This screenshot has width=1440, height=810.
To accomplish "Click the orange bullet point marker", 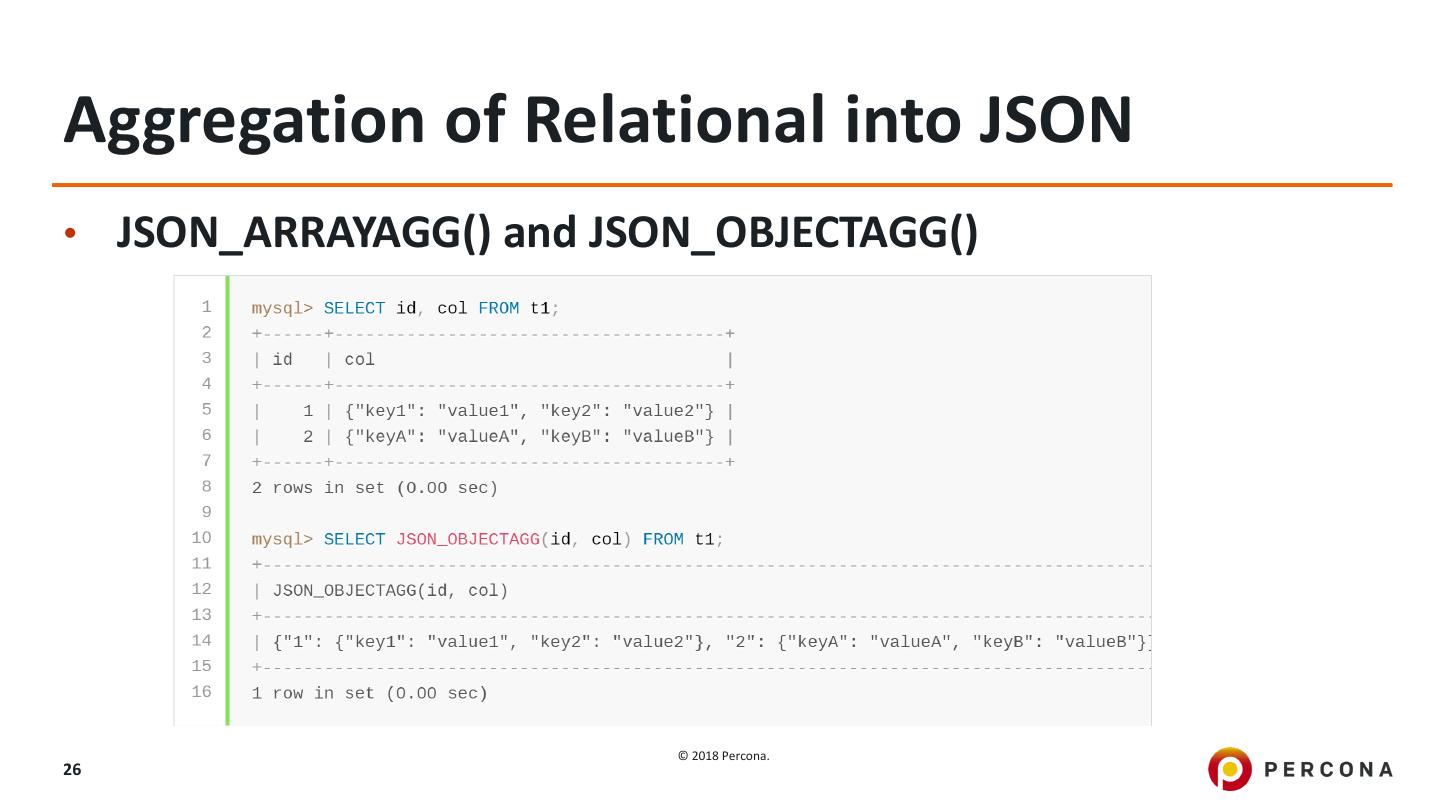I will coord(70,234).
